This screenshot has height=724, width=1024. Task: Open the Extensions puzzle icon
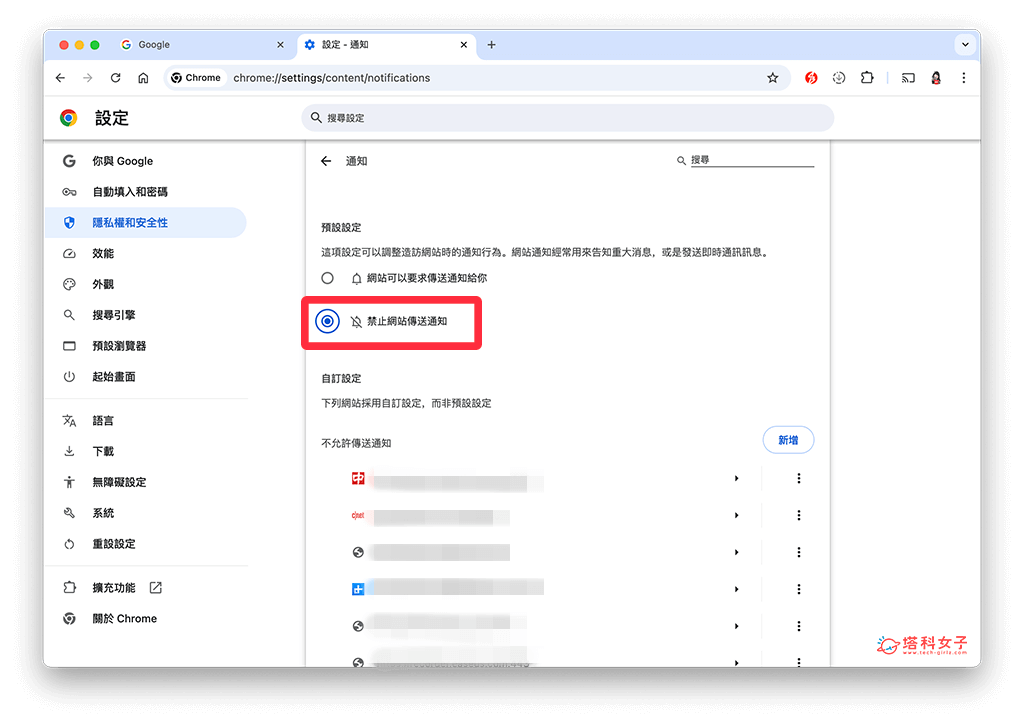(867, 78)
